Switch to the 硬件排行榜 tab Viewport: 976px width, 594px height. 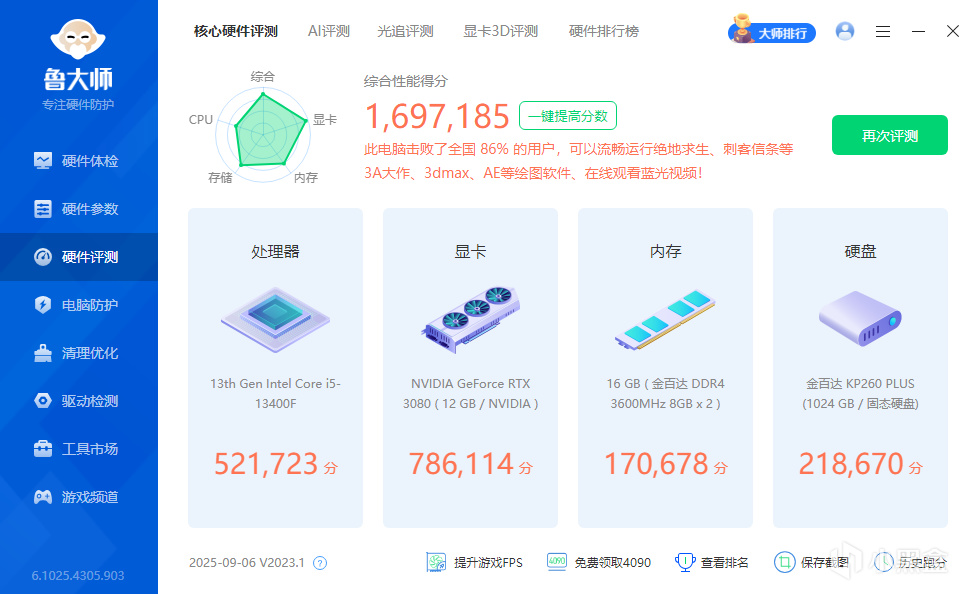tap(604, 31)
